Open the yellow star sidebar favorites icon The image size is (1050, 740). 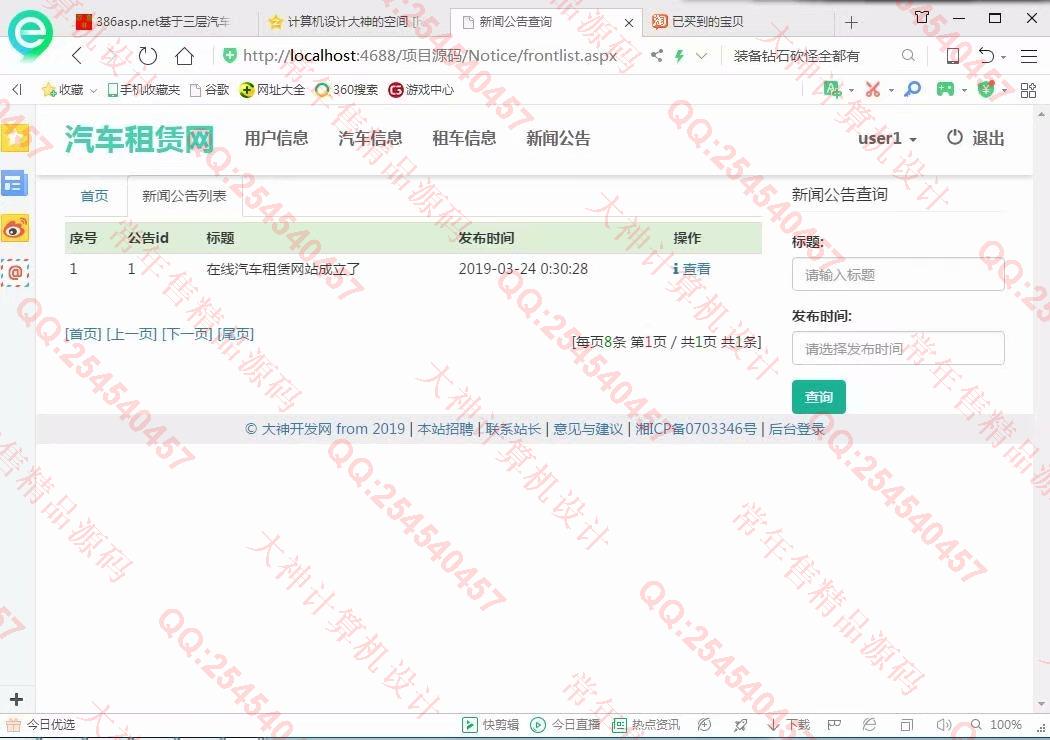pos(15,138)
